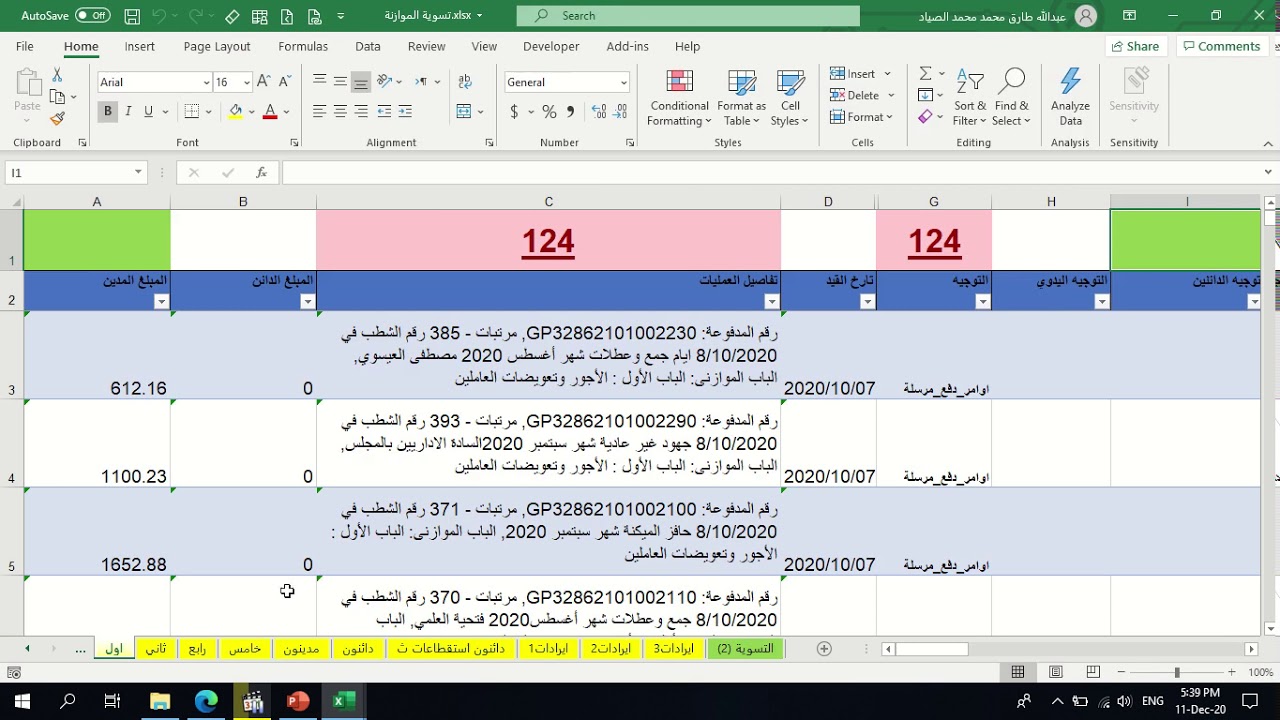Switch to Page Layout view icon
The width and height of the screenshot is (1280, 720).
[1055, 673]
